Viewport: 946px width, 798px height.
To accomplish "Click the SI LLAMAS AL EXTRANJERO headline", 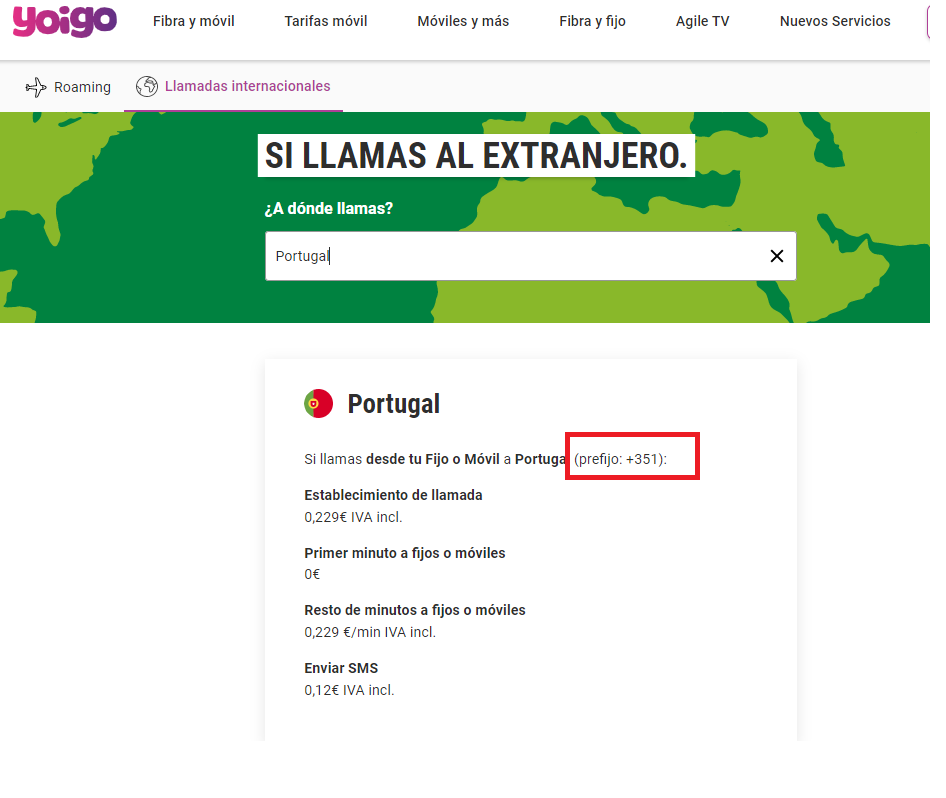I will 476,156.
